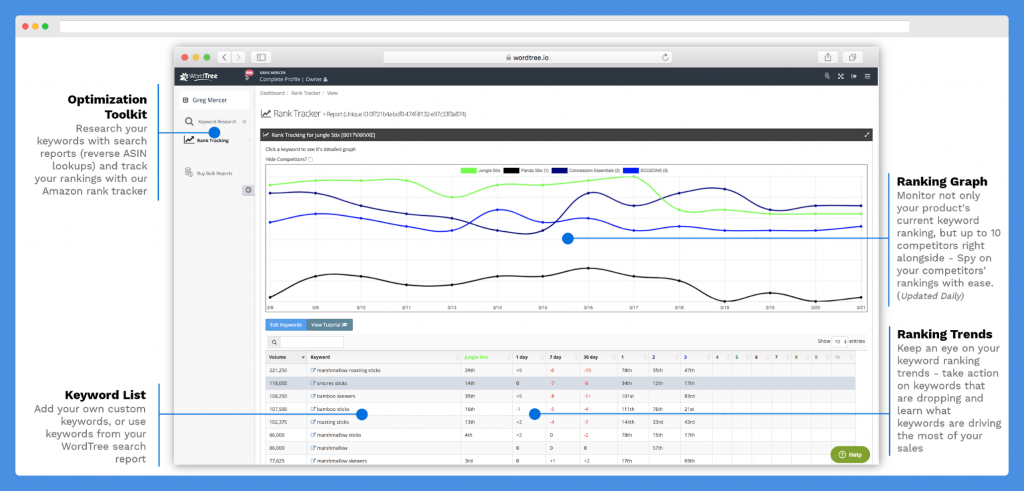Click the logout icon in top header
This screenshot has width=1024, height=491.
[x=854, y=76]
